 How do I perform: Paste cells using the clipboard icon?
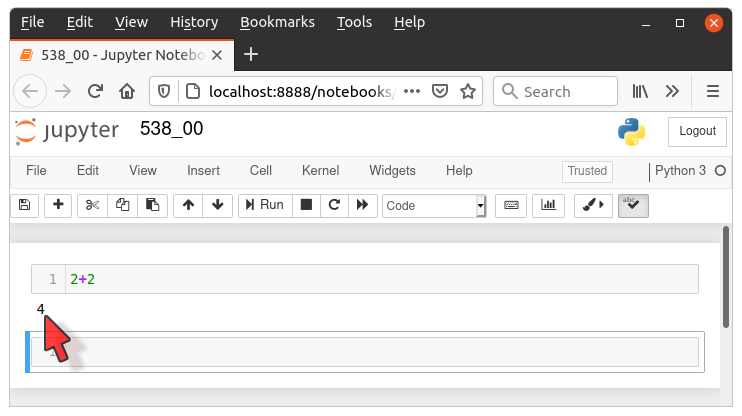[x=152, y=205]
